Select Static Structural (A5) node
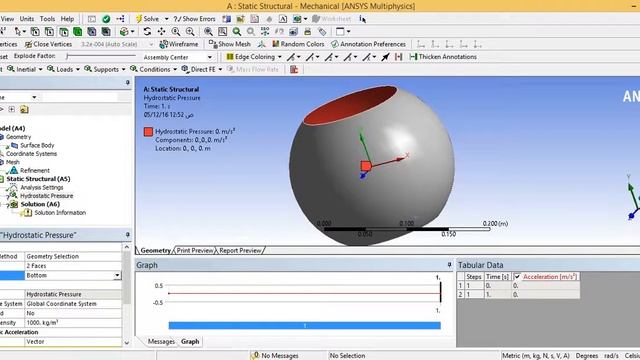This screenshot has width=640, height=360. point(38,179)
